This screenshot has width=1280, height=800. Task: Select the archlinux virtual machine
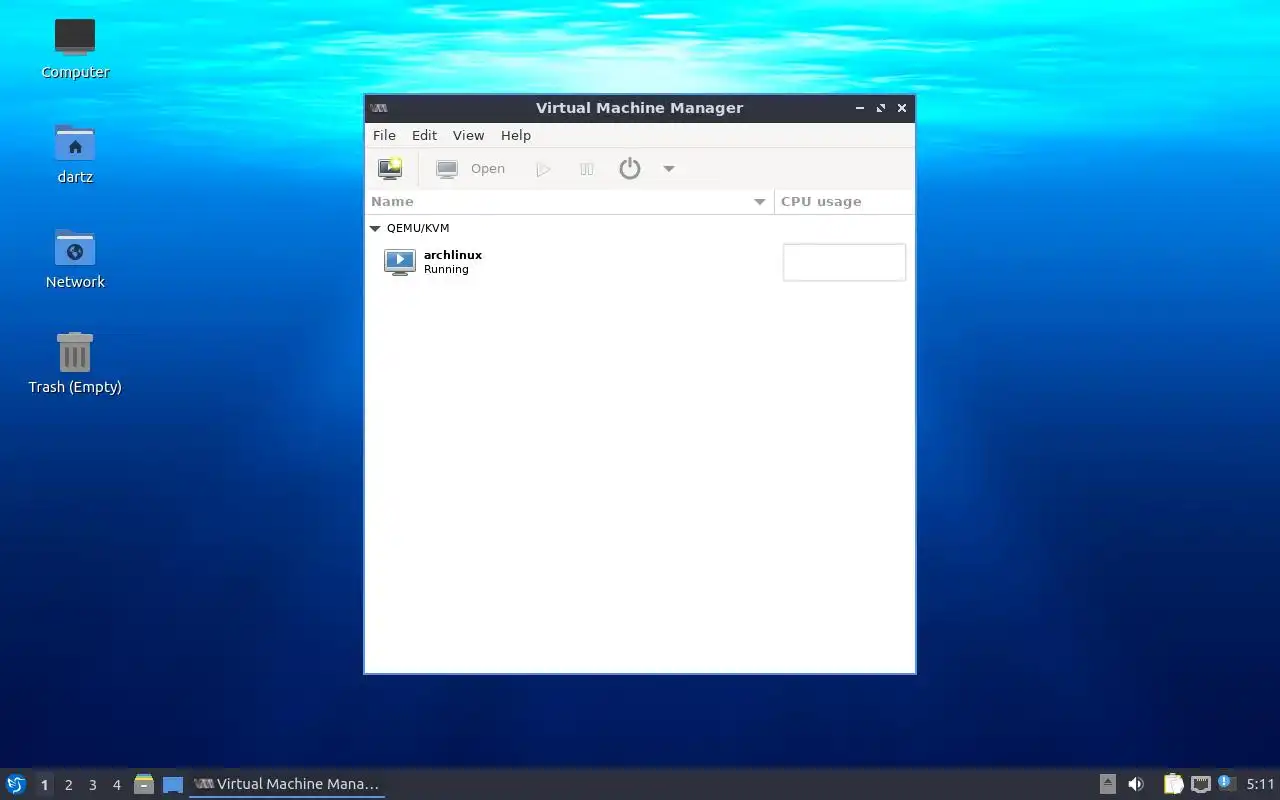639,262
